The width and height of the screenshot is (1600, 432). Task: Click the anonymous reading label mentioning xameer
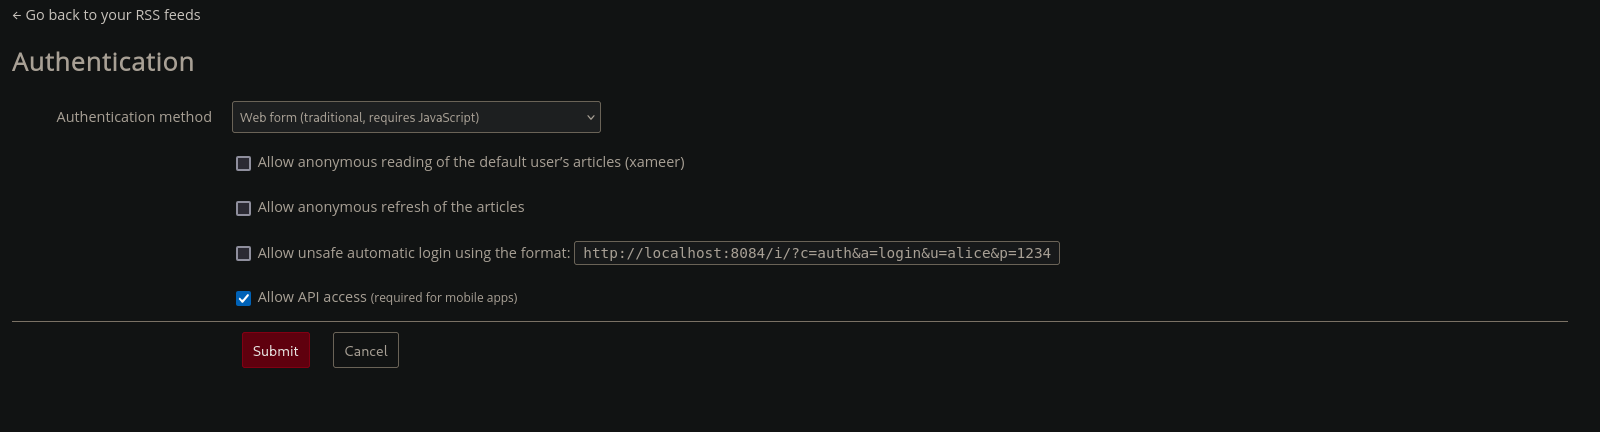click(471, 162)
